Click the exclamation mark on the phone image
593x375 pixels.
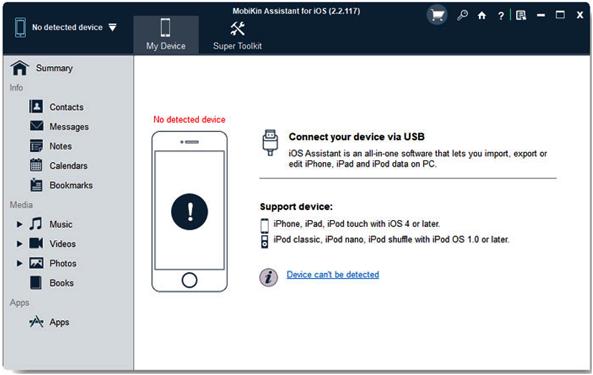point(189,212)
